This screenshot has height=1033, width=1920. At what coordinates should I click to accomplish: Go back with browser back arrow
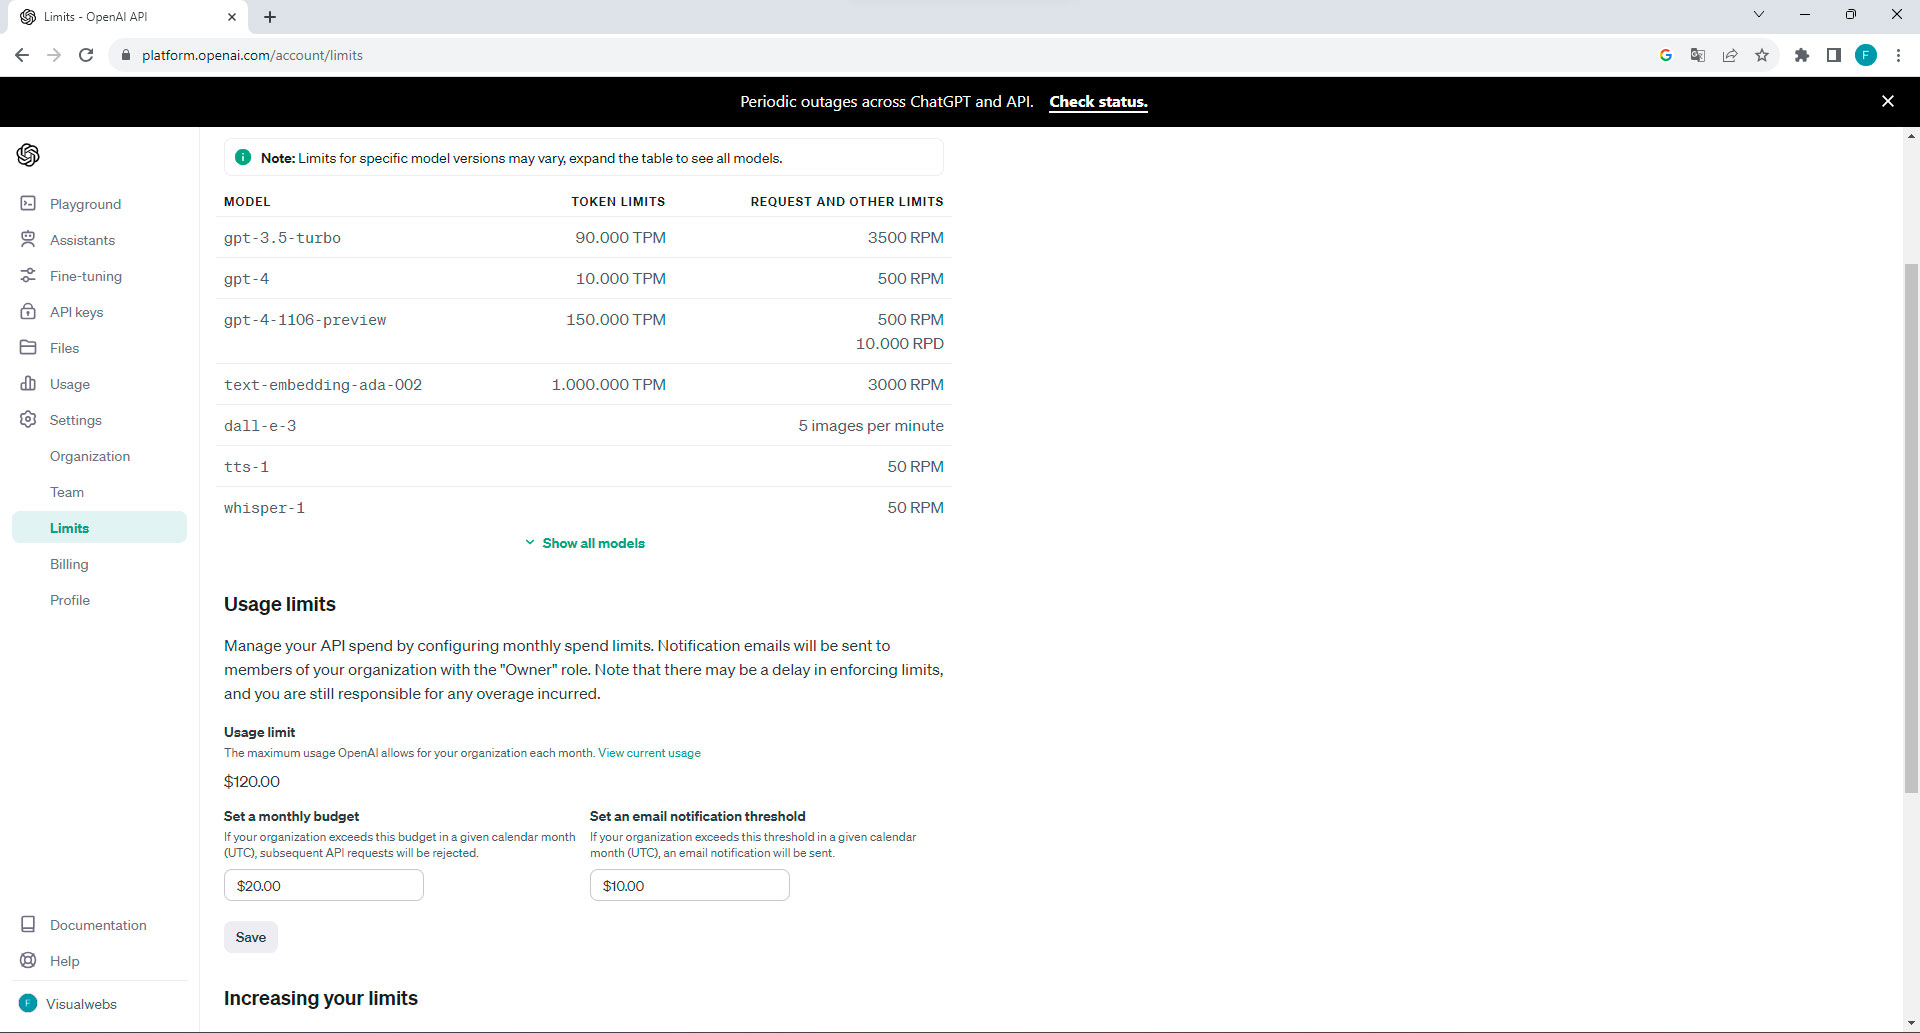tap(22, 55)
